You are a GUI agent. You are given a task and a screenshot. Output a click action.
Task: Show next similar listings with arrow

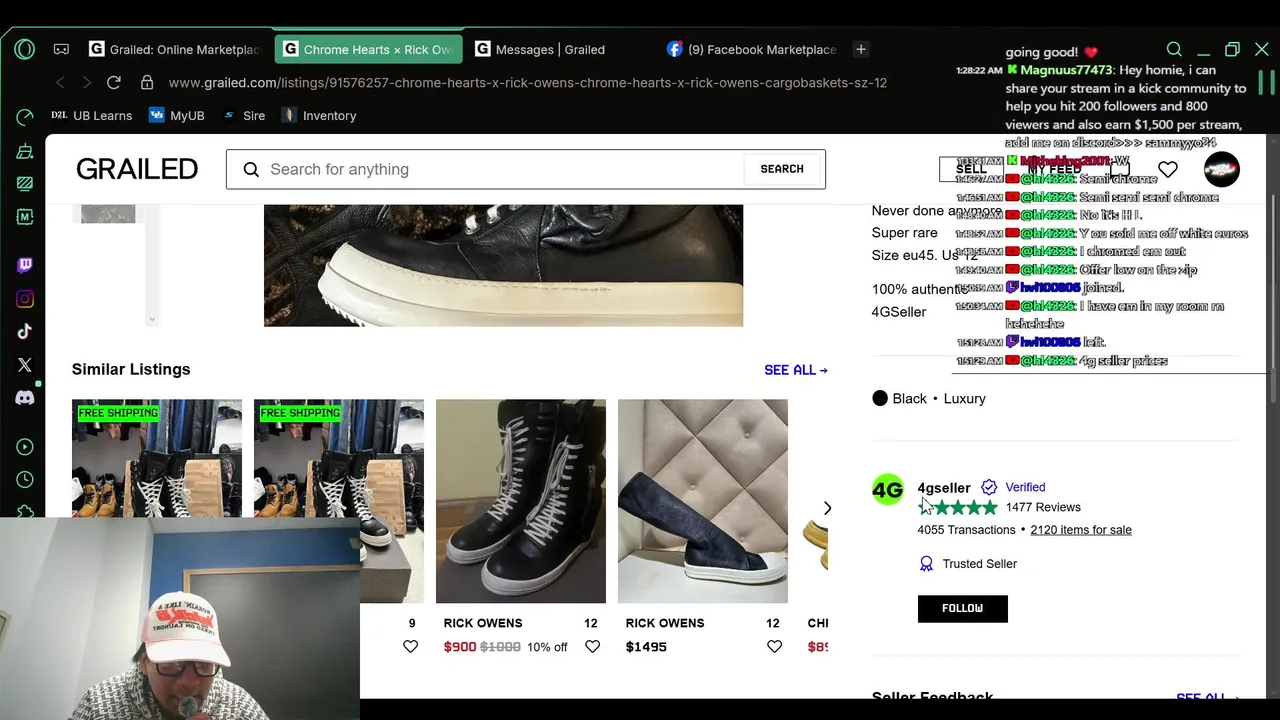(x=827, y=508)
